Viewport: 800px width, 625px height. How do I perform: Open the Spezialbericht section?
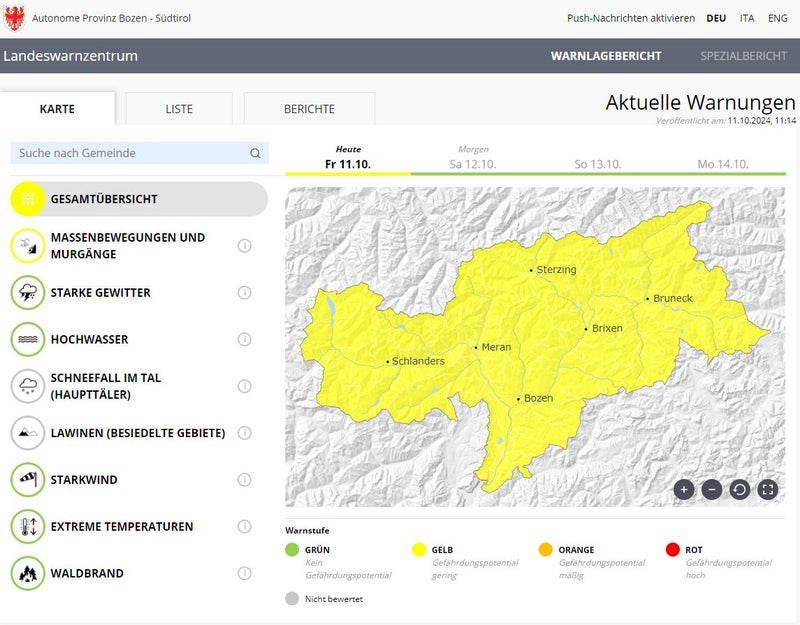[743, 56]
